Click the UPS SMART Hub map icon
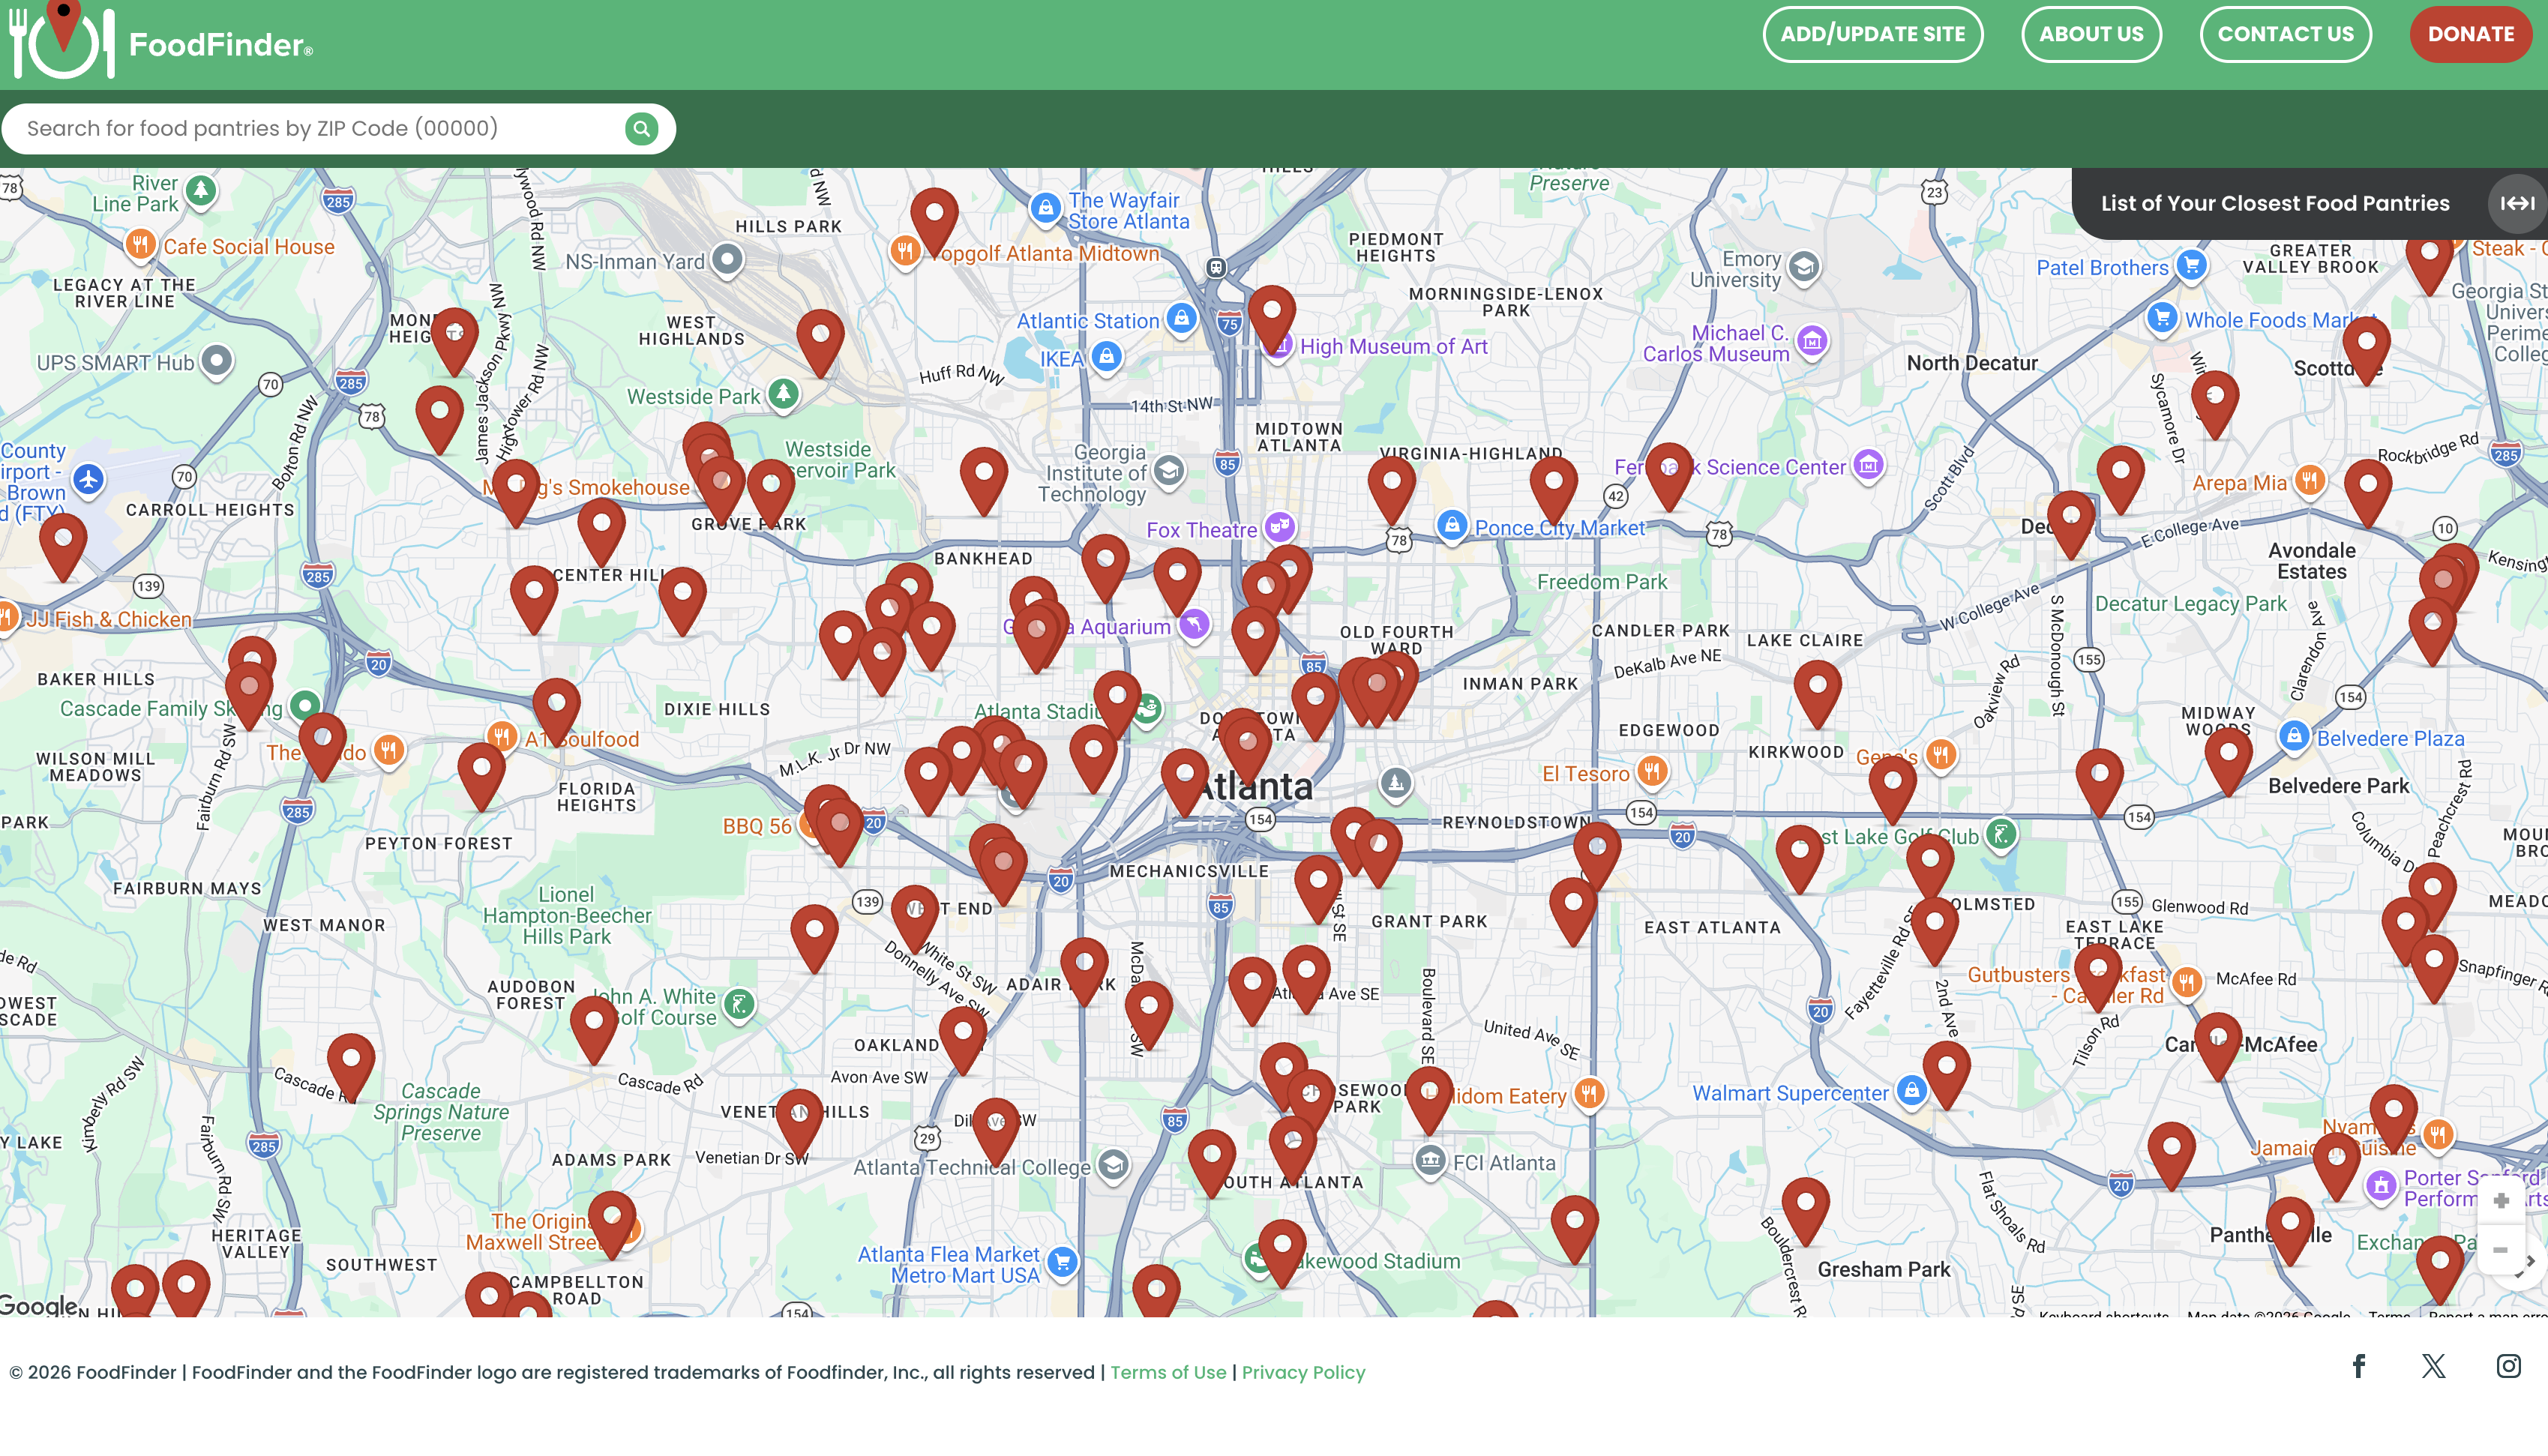Screen dimensions: 2548x1456 (217, 361)
